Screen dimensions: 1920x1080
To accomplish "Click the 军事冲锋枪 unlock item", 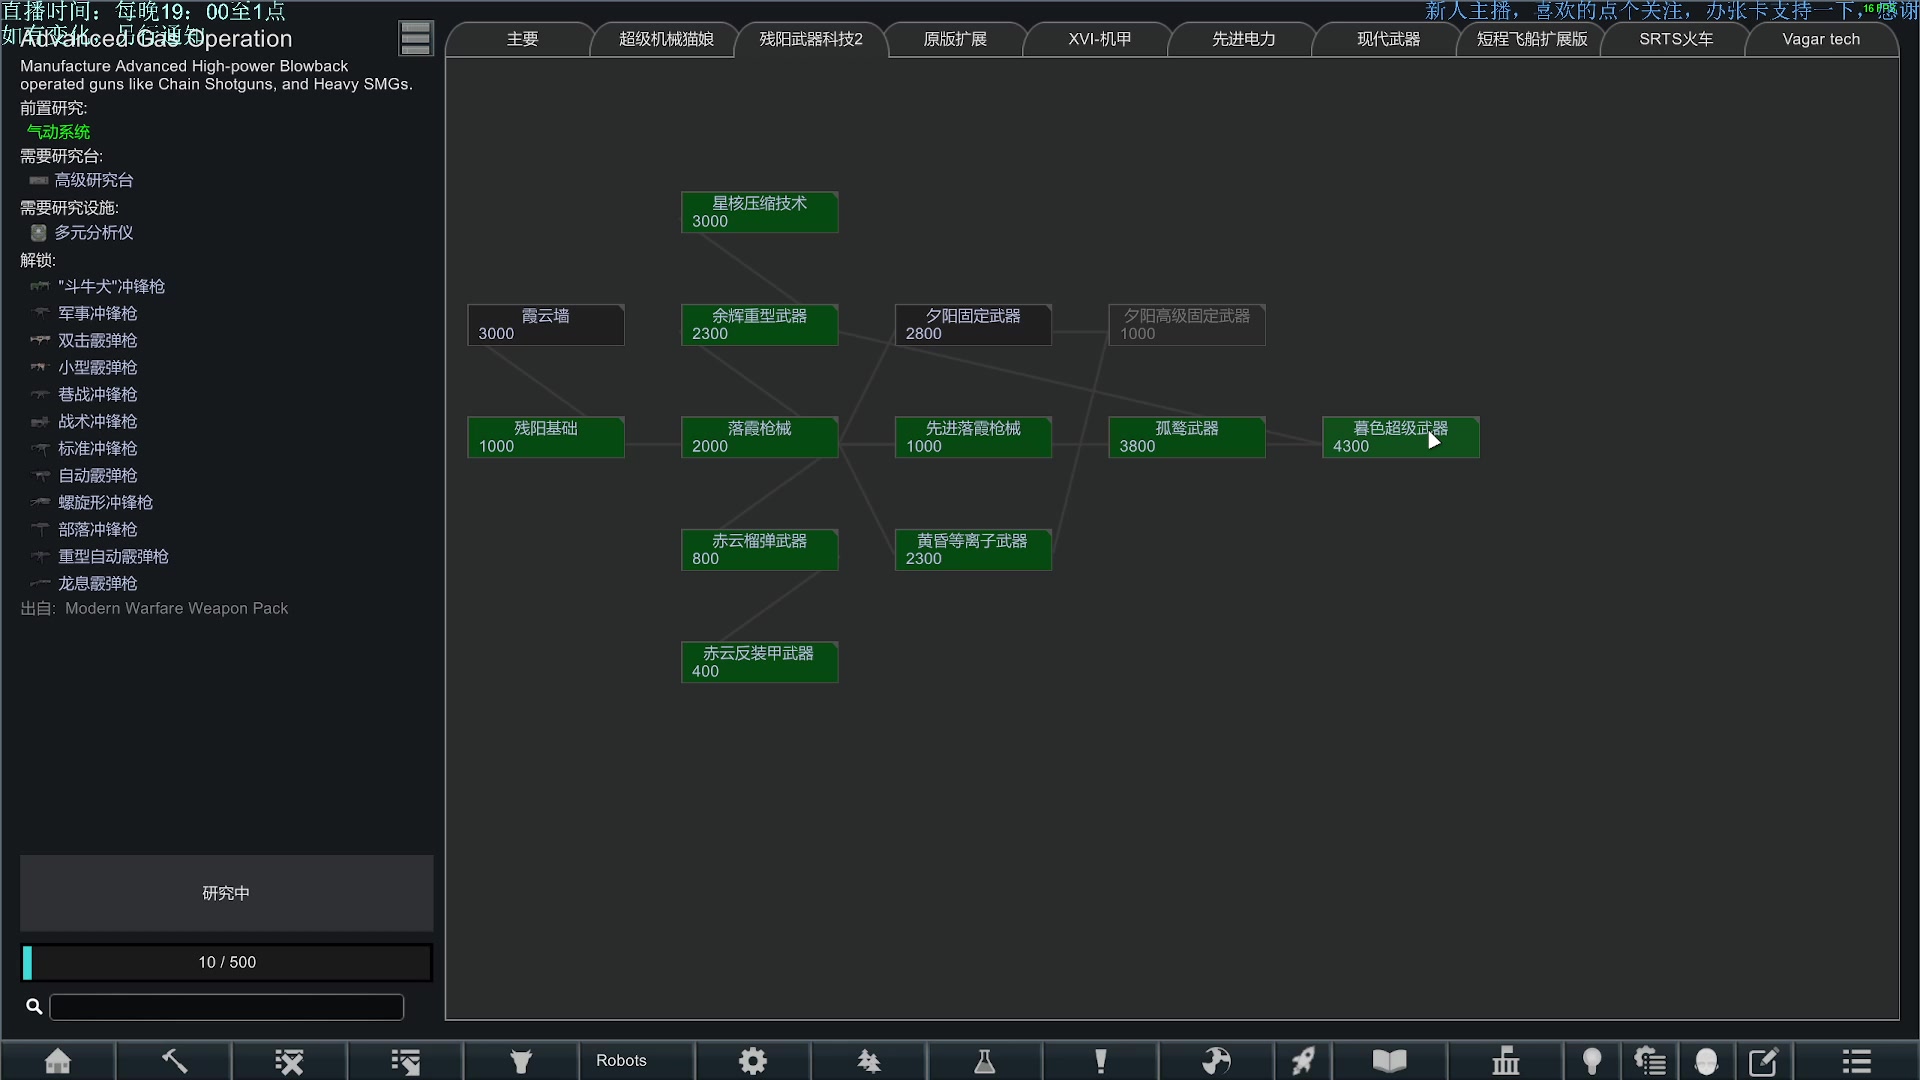I will 84,313.
